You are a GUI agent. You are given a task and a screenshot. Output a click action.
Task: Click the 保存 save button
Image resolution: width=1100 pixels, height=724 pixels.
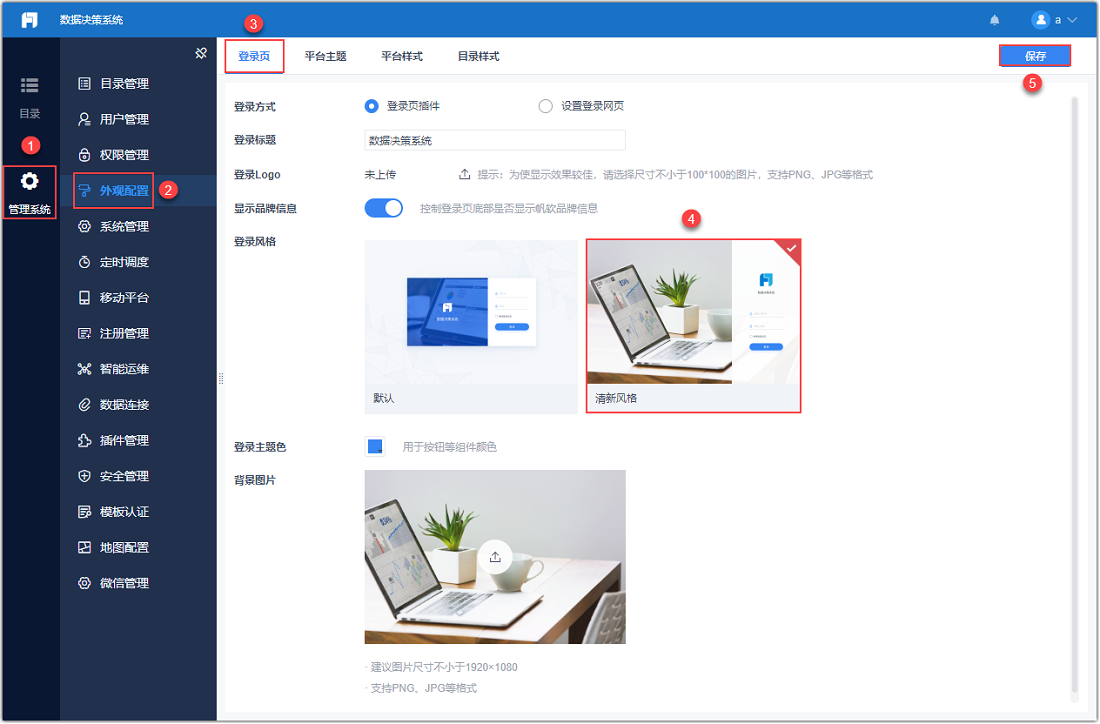(x=1035, y=55)
